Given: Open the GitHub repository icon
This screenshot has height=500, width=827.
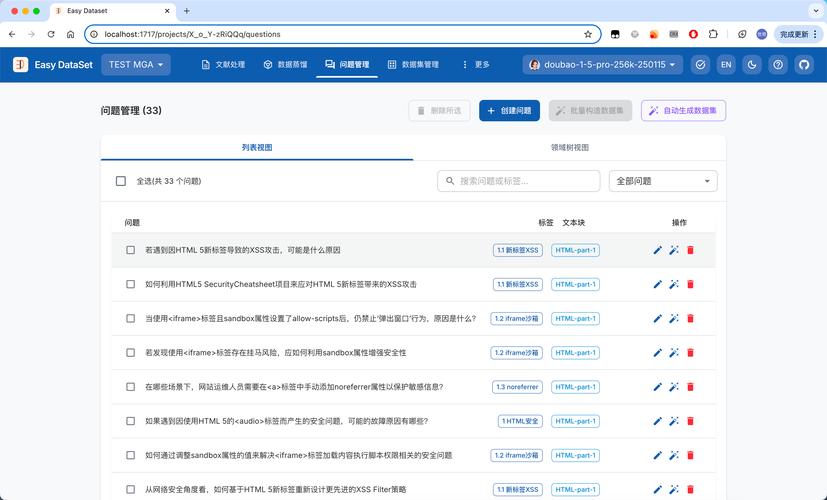Looking at the screenshot, I should tap(804, 65).
